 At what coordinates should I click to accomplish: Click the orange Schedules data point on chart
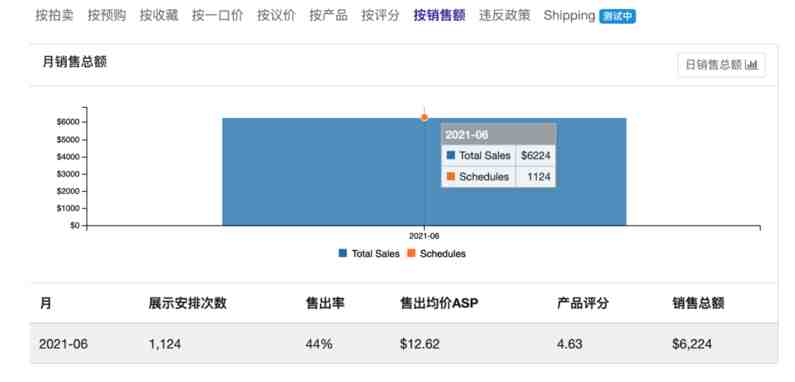click(x=424, y=118)
